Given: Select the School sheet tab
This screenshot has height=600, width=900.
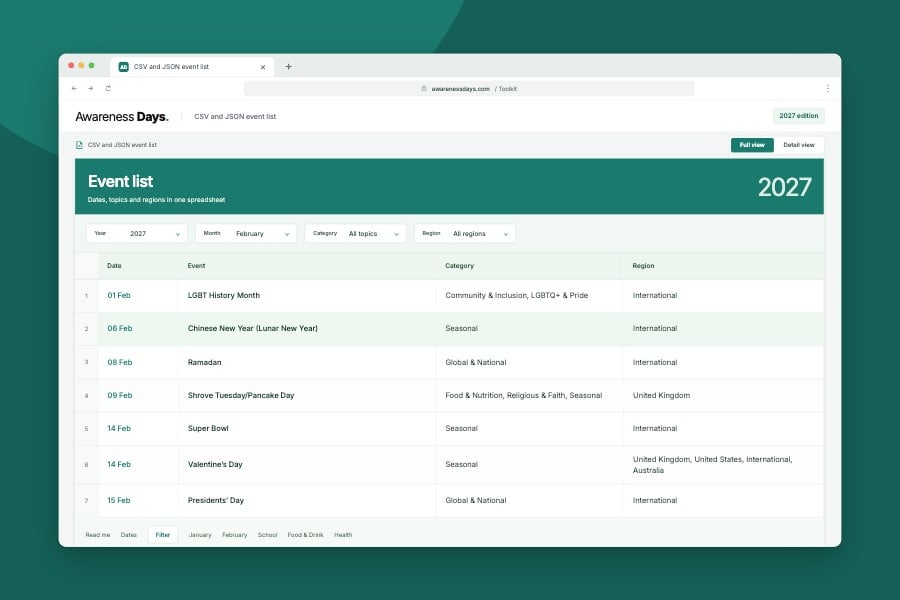Looking at the screenshot, I should point(267,535).
